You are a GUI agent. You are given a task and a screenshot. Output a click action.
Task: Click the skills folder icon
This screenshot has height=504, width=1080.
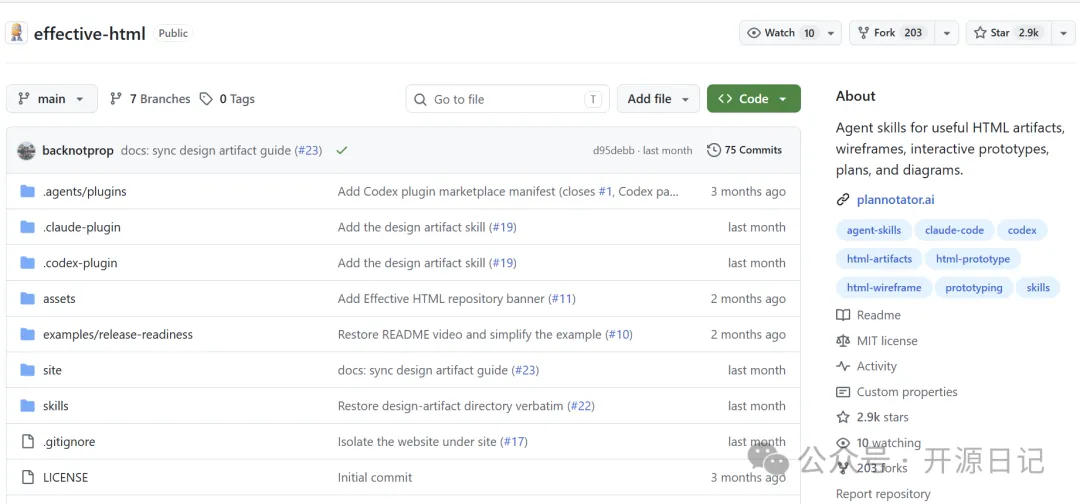click(x=28, y=406)
